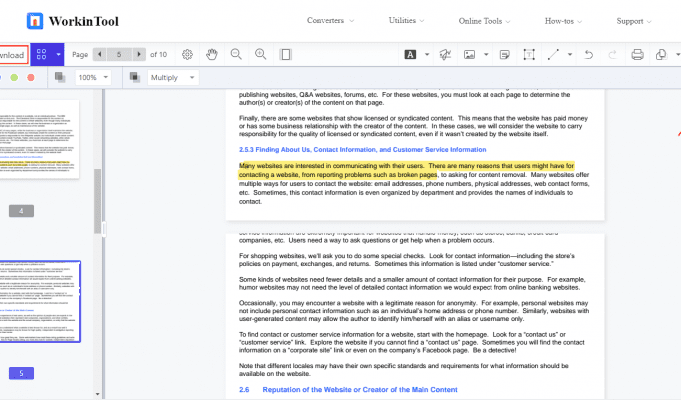Click the WorkinTool brand name
This screenshot has width=681, height=400.
pos(83,21)
